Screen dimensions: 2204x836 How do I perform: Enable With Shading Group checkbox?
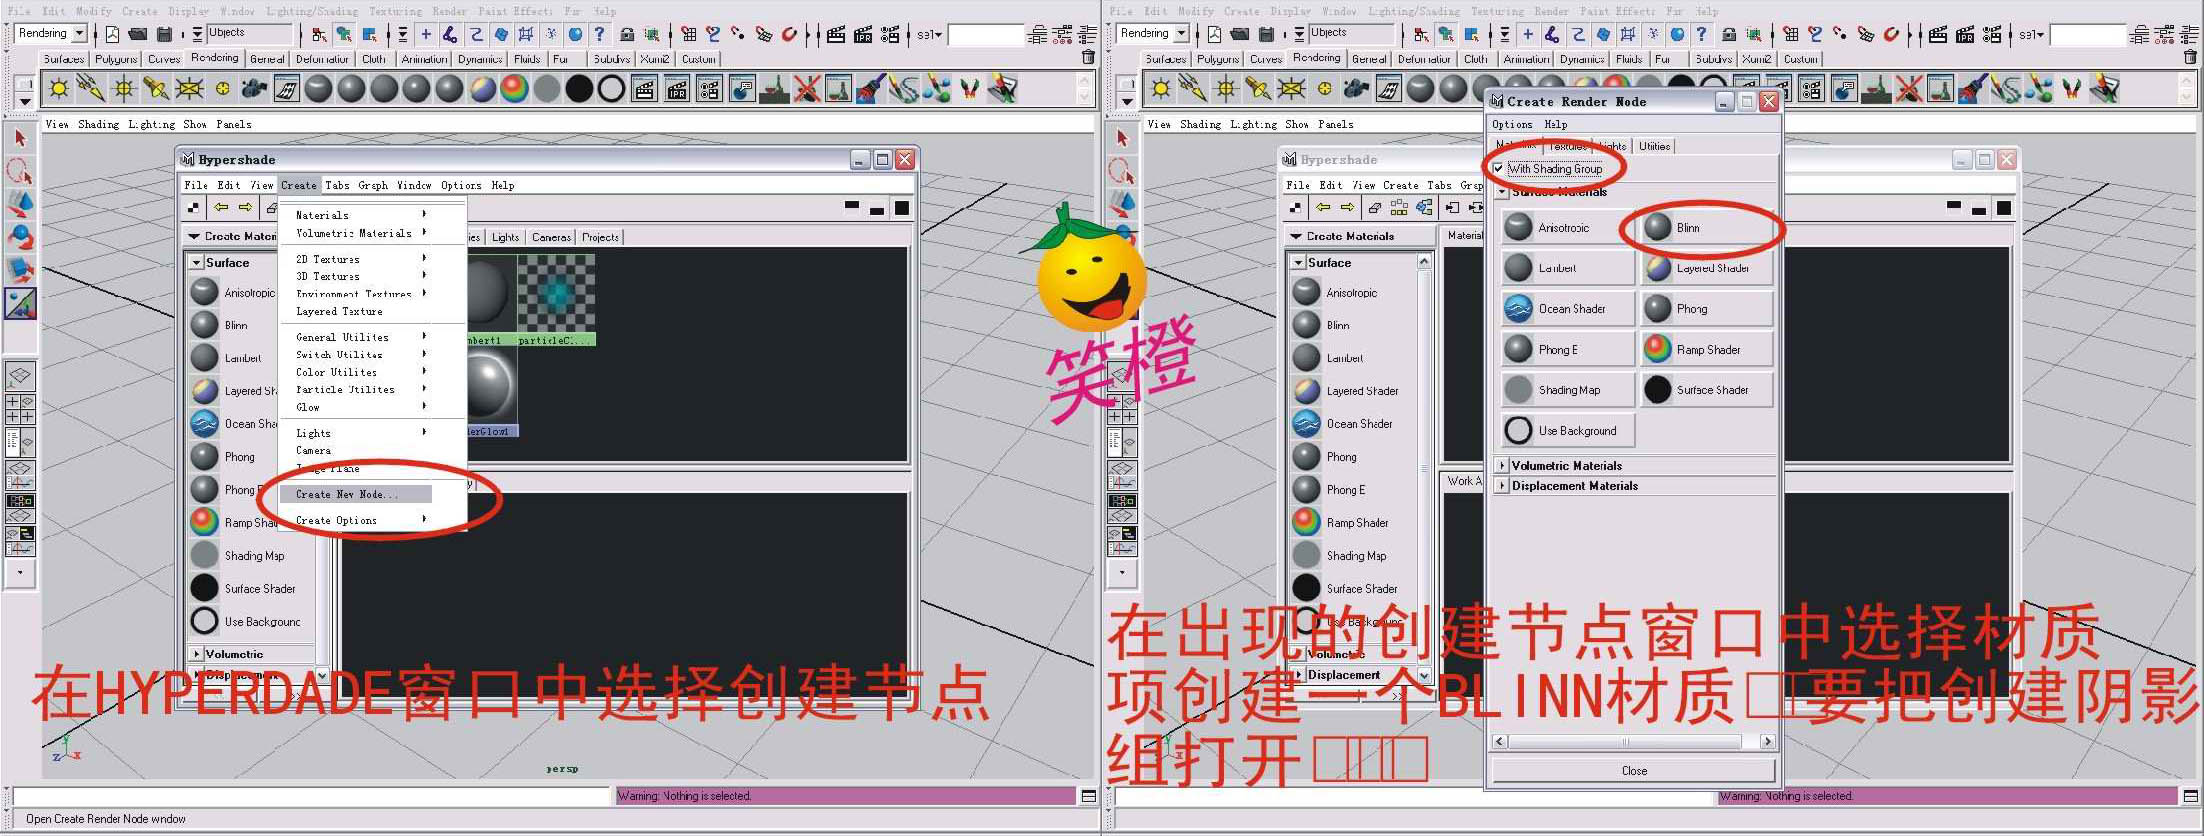click(1498, 169)
